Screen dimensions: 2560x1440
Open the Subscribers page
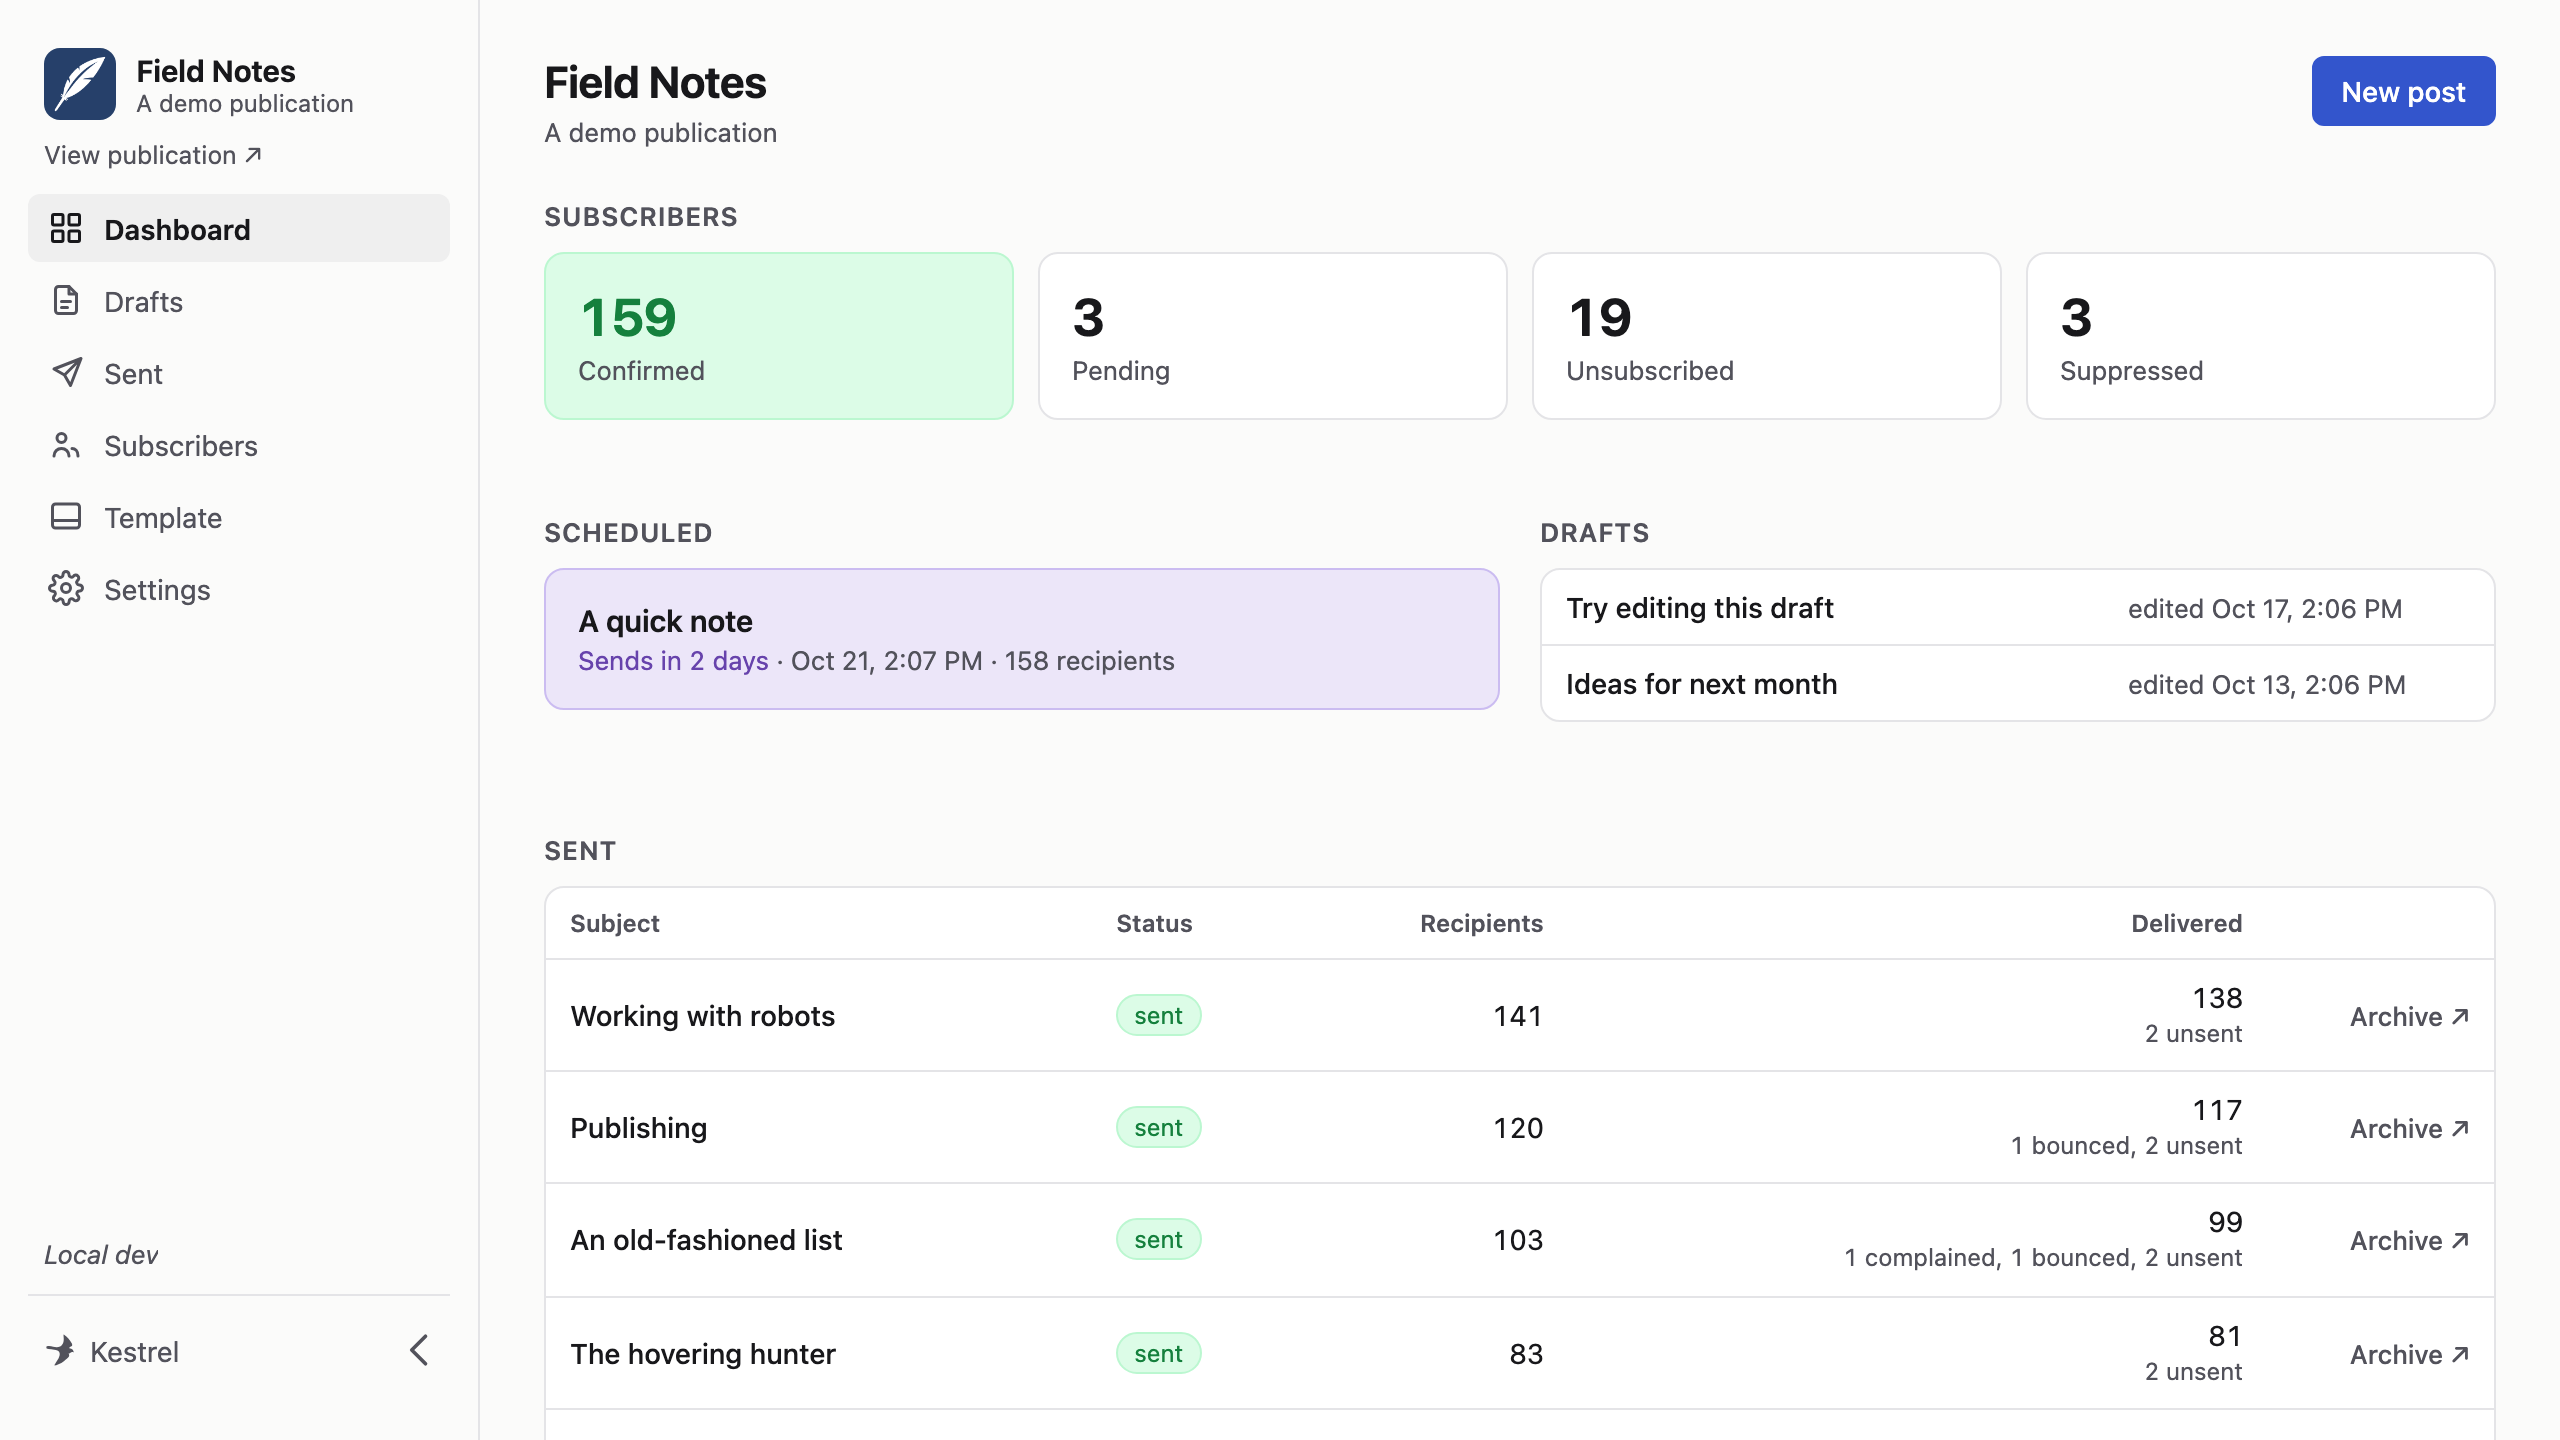pos(239,445)
